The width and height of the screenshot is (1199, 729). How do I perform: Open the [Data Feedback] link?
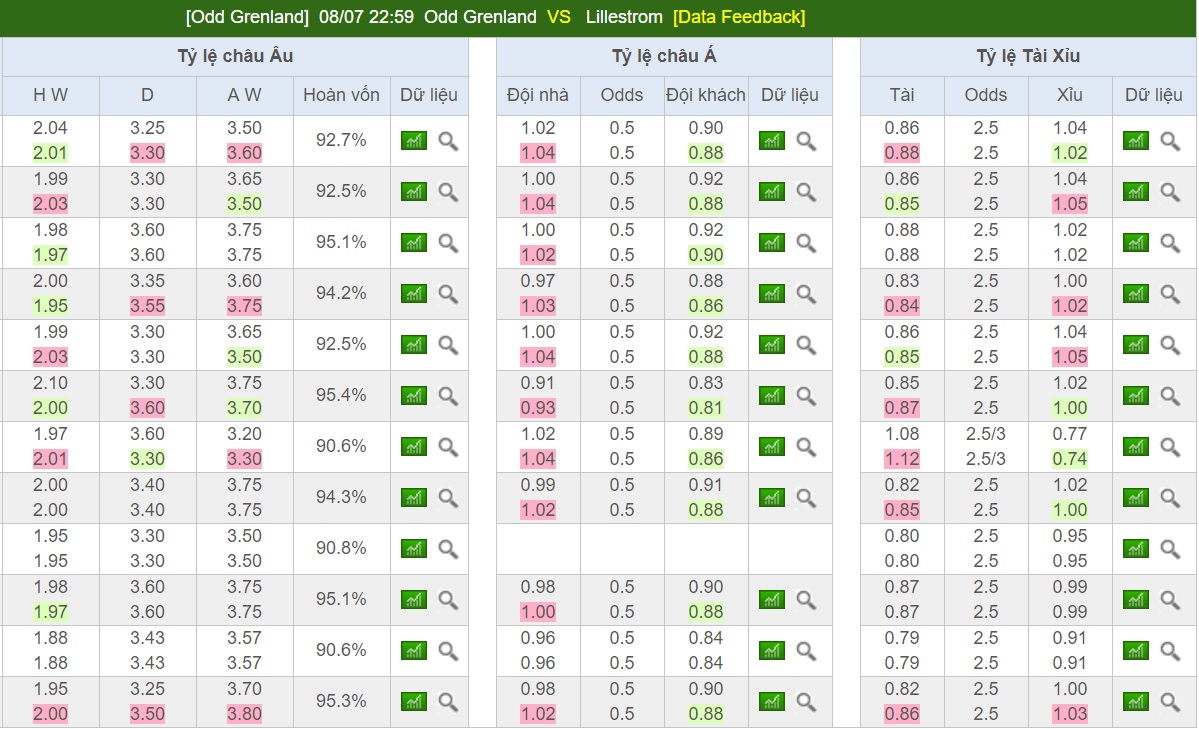point(739,17)
